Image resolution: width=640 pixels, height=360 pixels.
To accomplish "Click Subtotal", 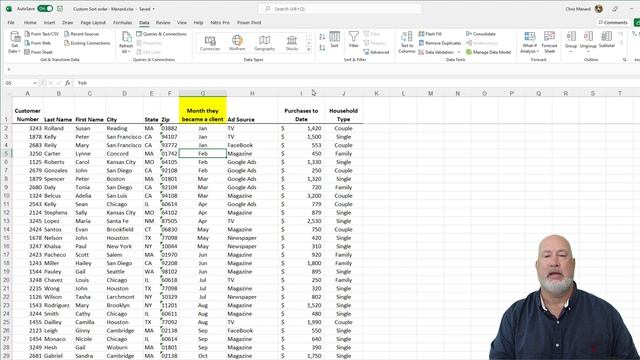I will (x=607, y=40).
